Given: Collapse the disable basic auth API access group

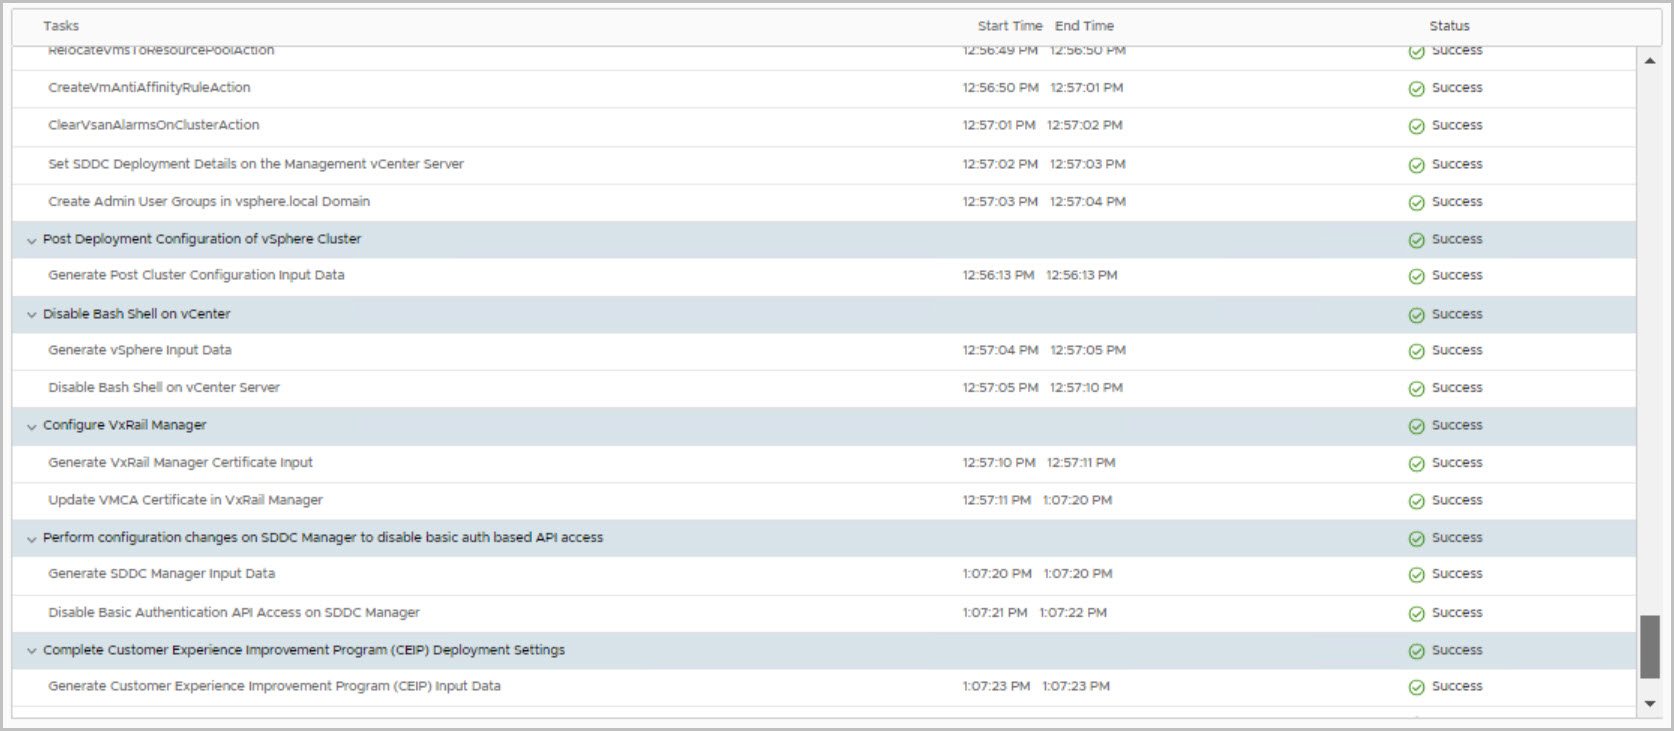Looking at the screenshot, I should point(31,539).
